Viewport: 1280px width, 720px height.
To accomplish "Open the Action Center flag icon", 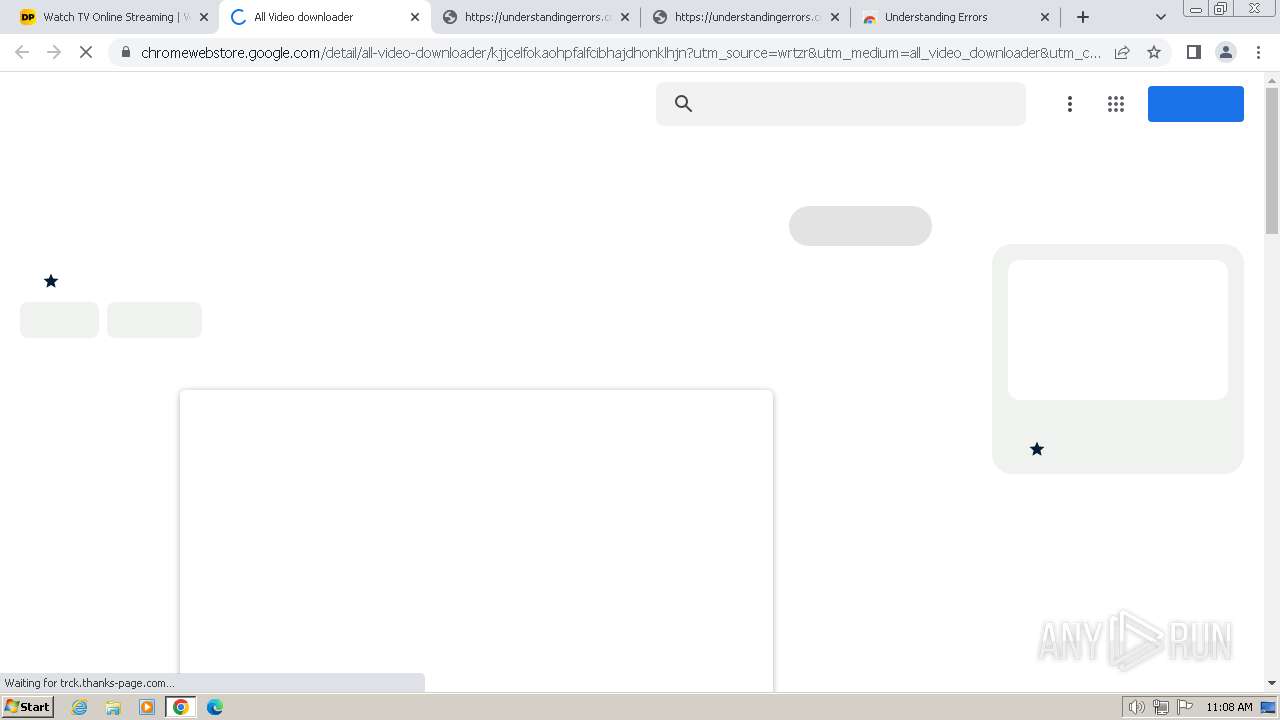I will pyautogui.click(x=1185, y=707).
